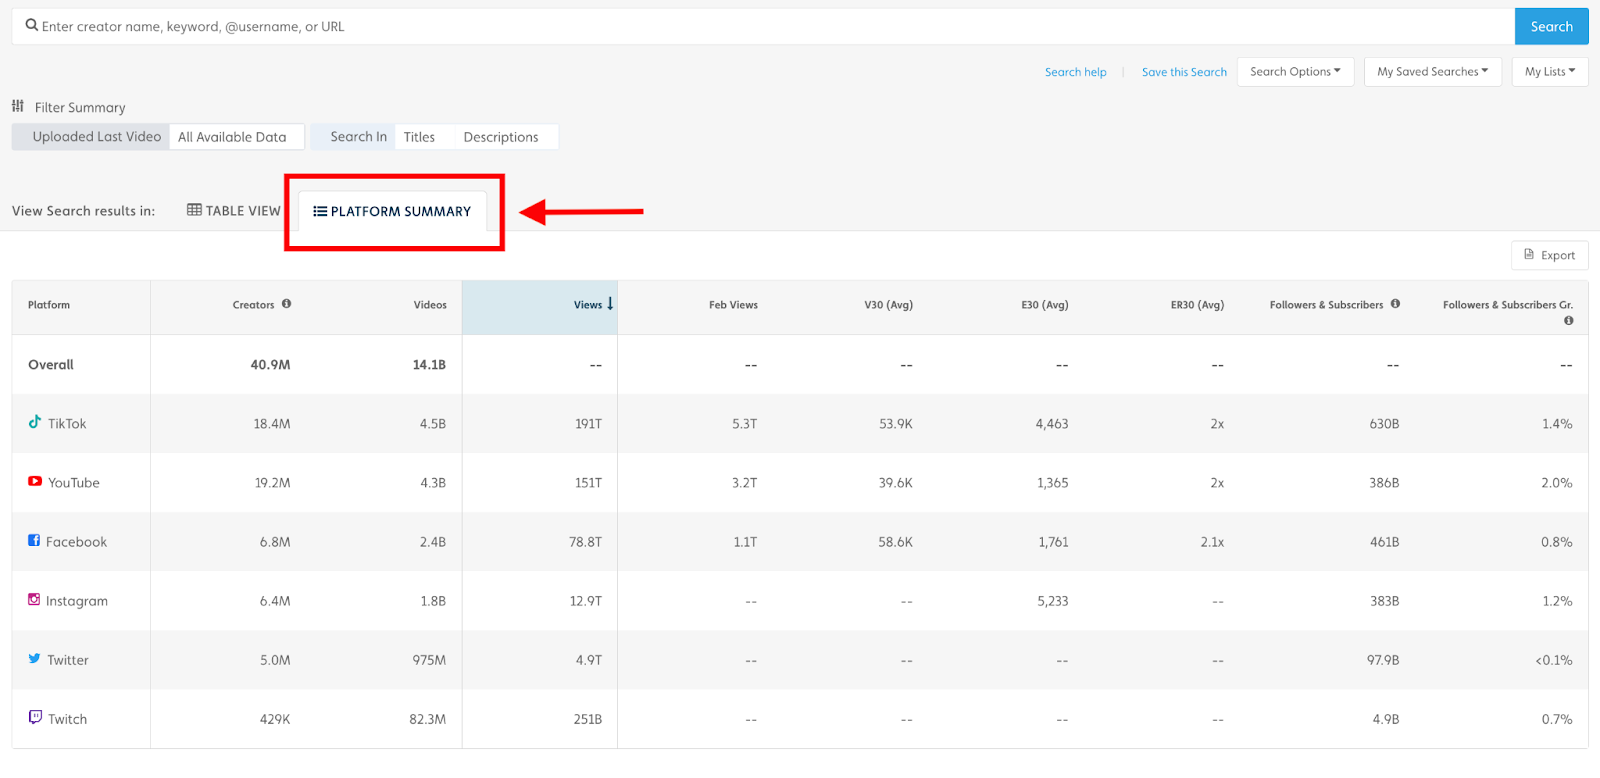Click the TikTok platform icon
Viewport: 1600px width, 778px height.
click(35, 422)
